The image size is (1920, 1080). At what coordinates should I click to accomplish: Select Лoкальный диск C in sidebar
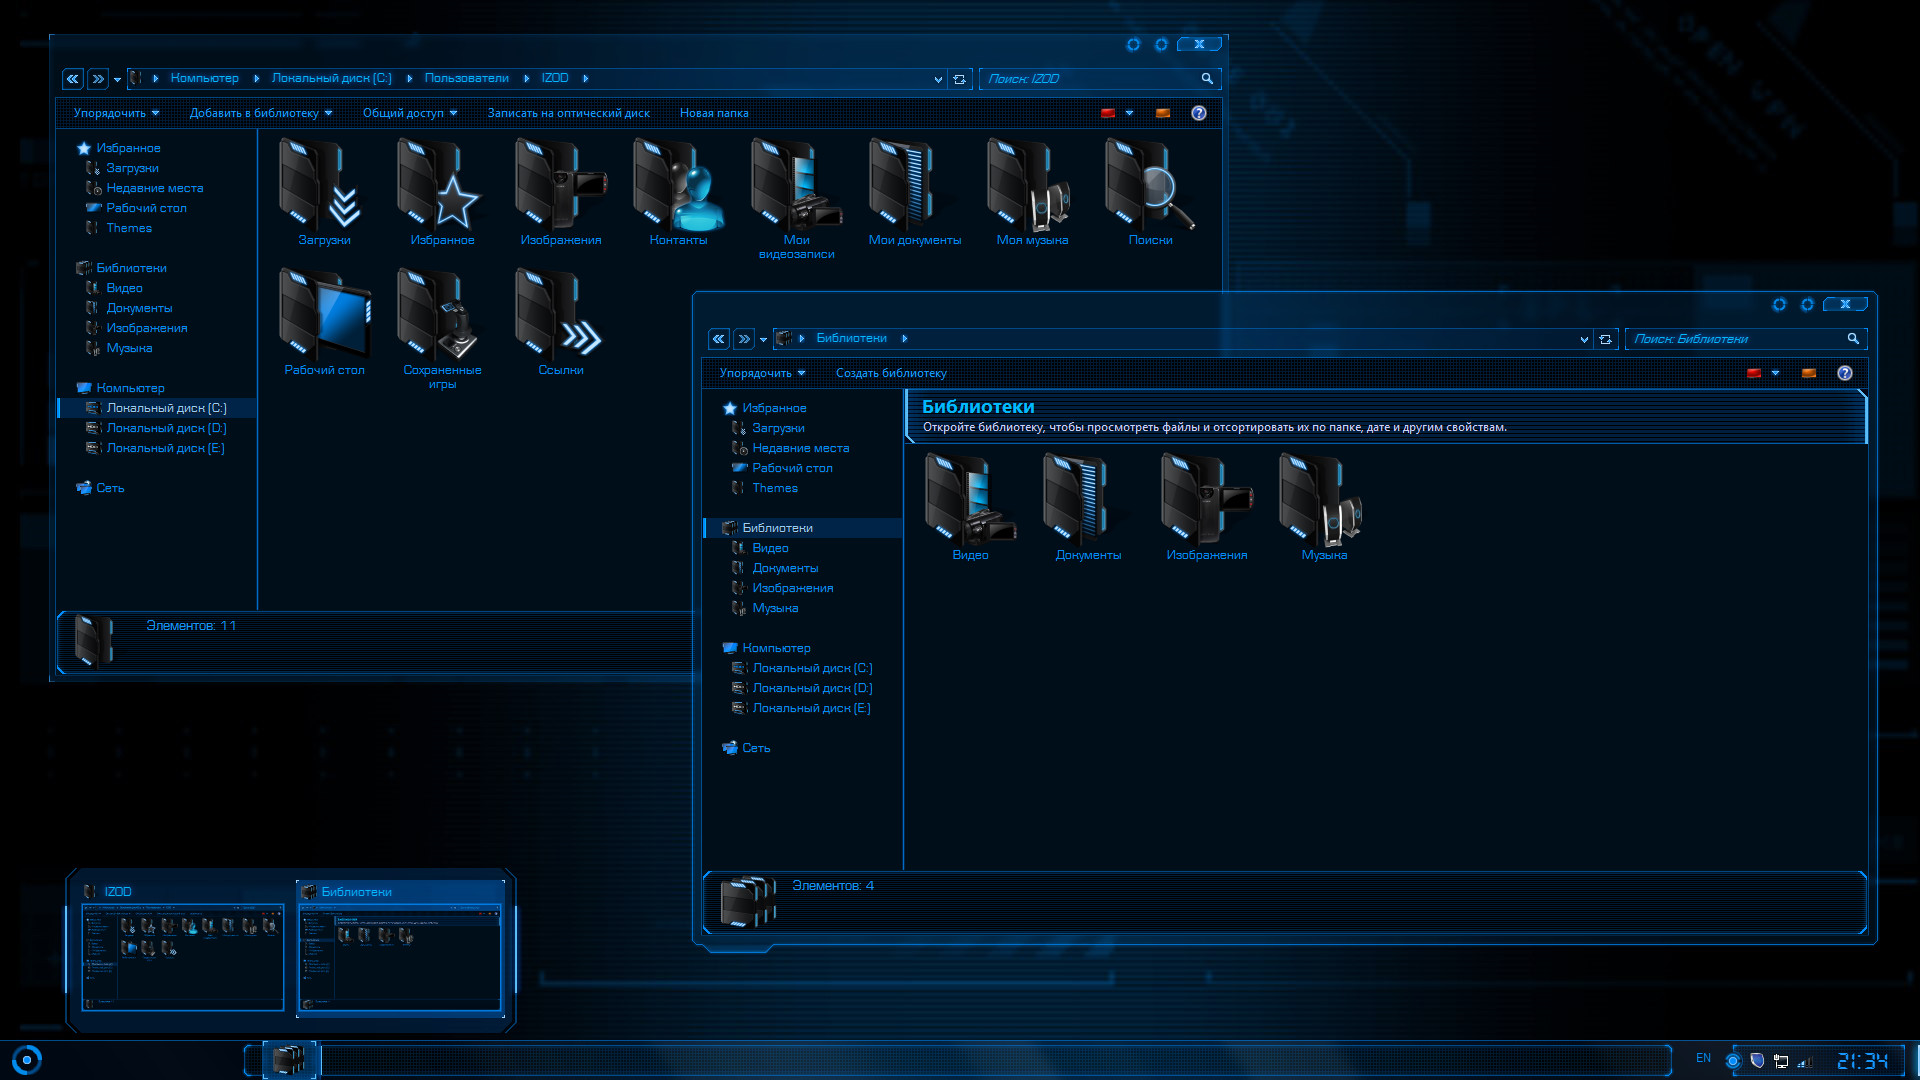164,407
